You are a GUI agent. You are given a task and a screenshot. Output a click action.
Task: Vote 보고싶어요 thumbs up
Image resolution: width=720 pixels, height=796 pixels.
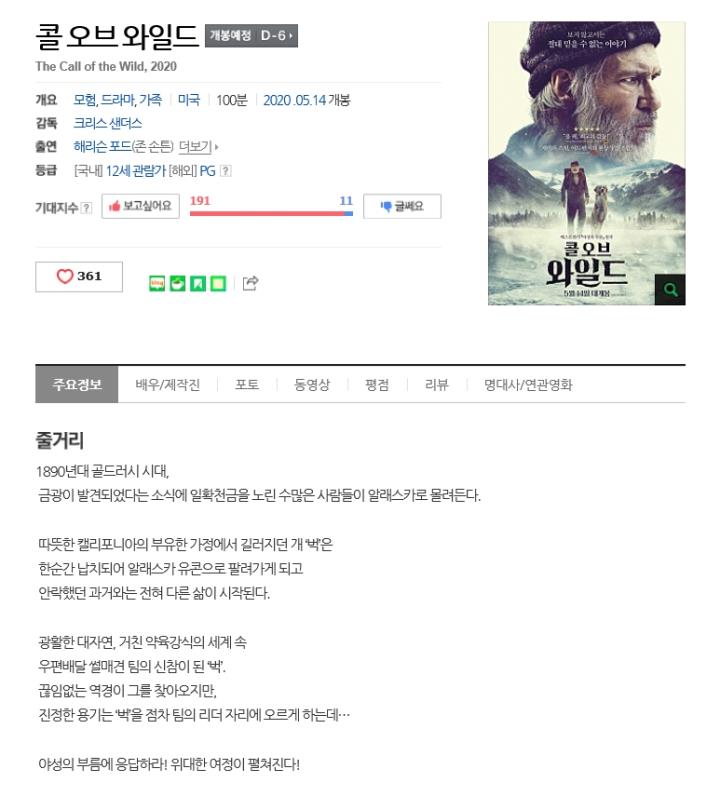(141, 206)
